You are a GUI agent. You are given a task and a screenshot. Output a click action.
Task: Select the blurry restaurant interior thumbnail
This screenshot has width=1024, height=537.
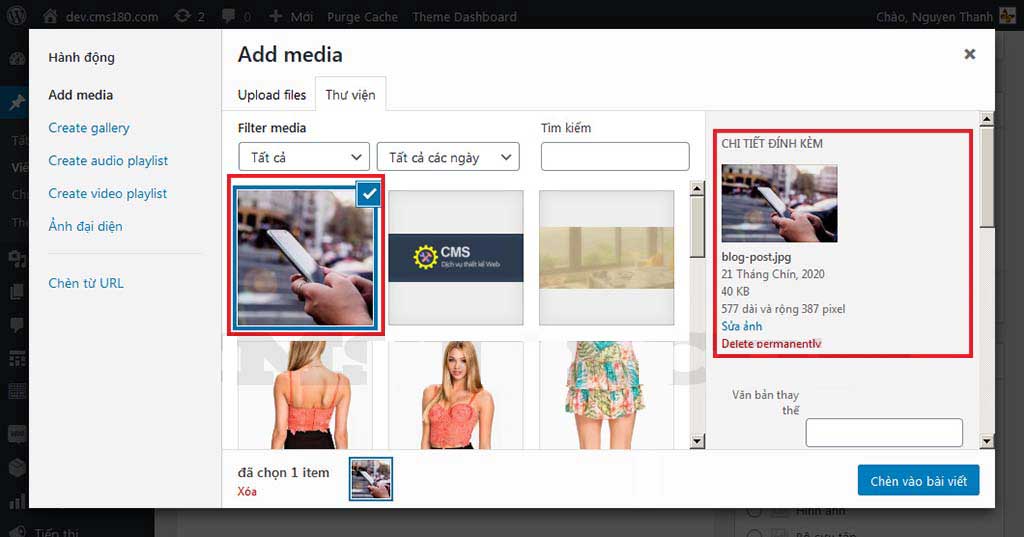tap(606, 257)
